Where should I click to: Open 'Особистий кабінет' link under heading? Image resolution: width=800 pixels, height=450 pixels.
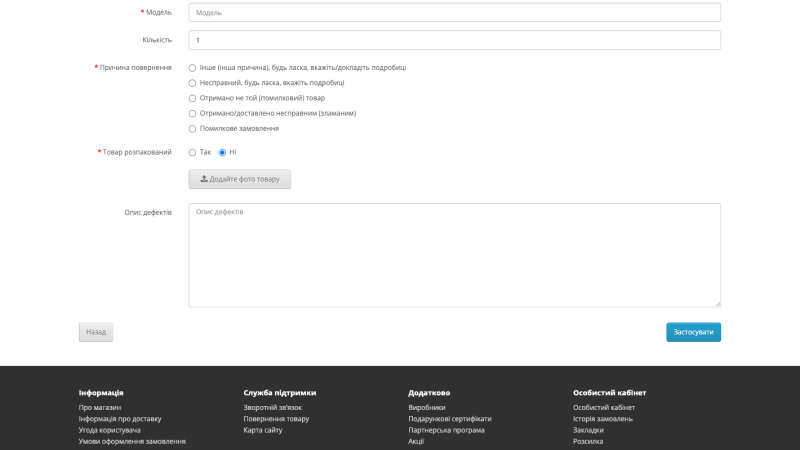604,408
